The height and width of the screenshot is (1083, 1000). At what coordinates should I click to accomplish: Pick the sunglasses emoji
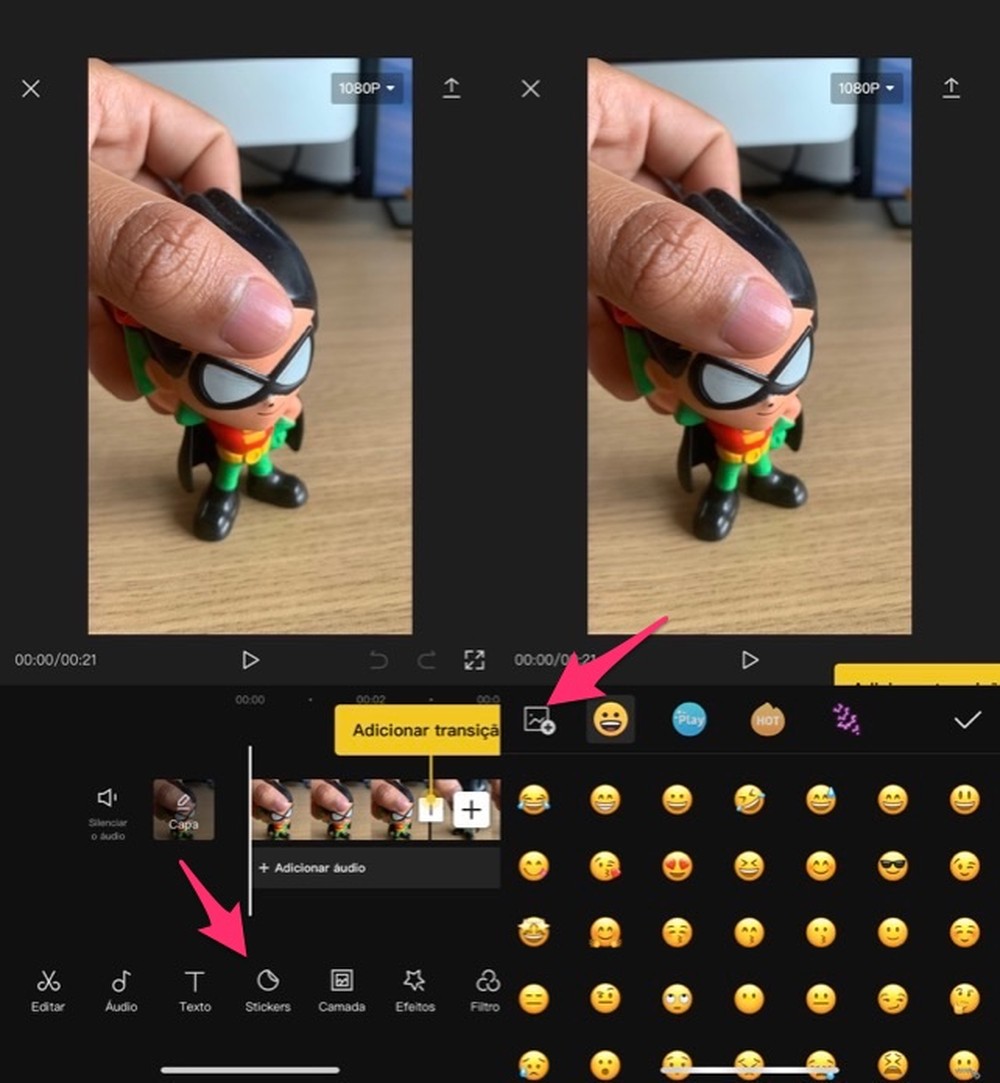point(893,866)
